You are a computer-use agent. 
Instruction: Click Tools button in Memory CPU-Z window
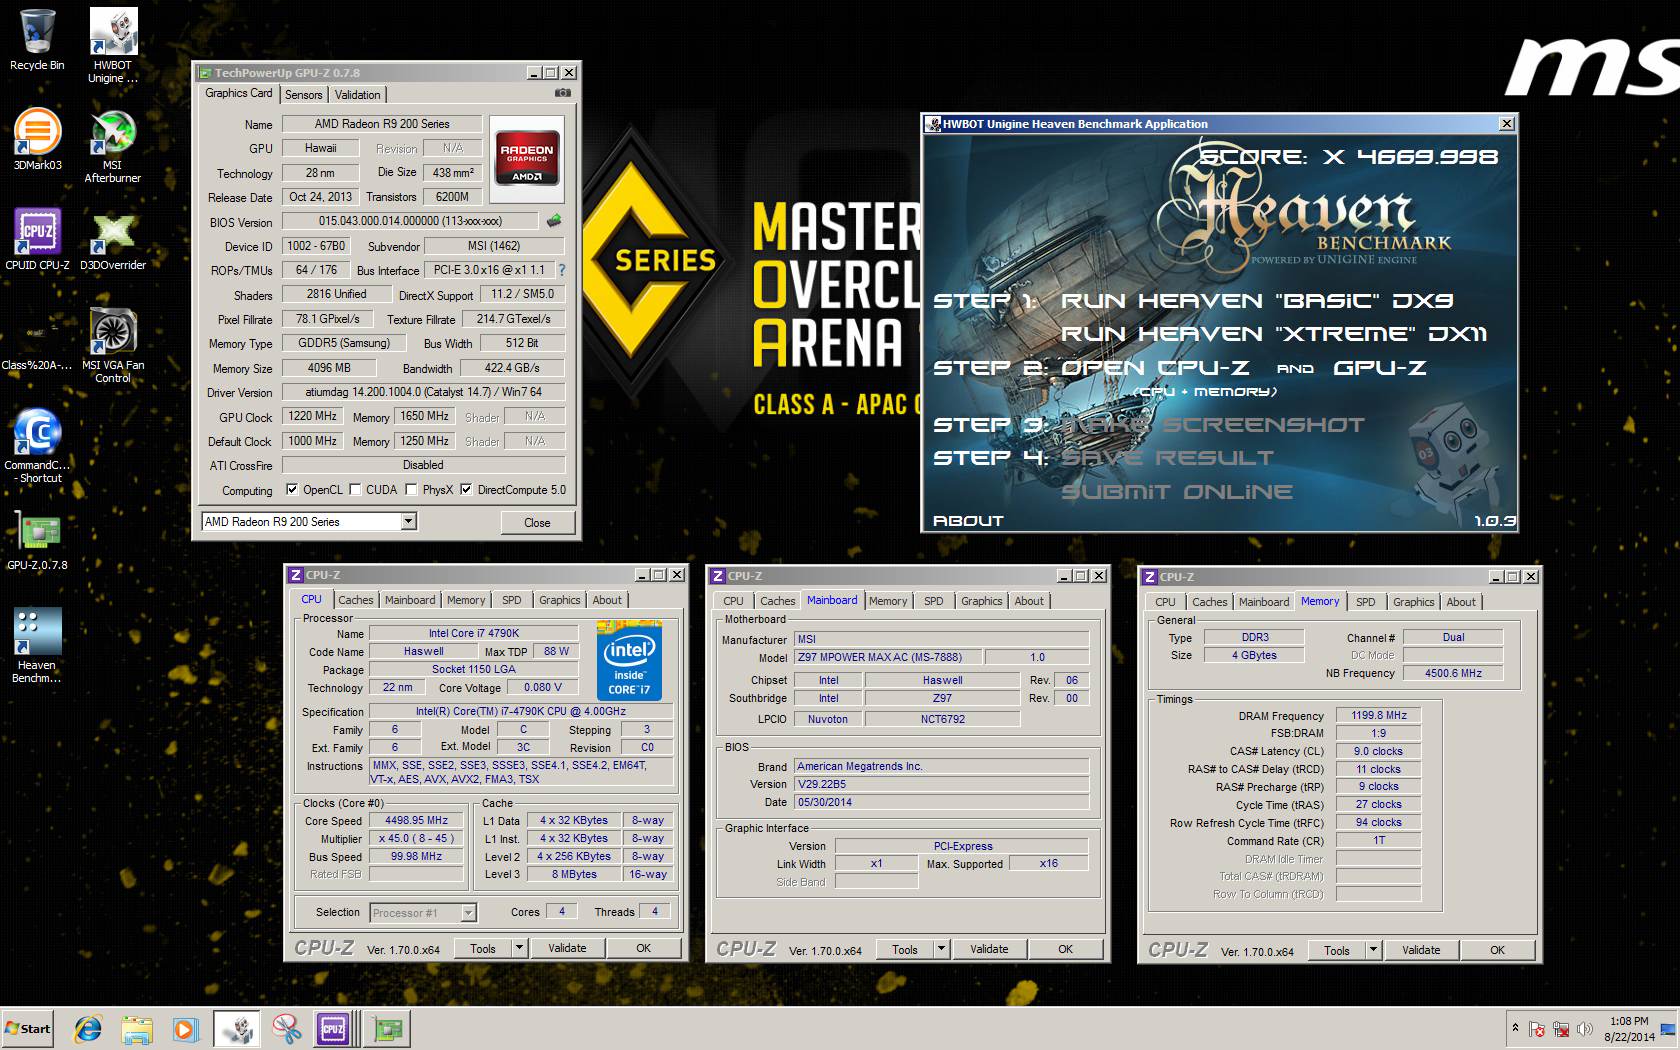pyautogui.click(x=1337, y=950)
